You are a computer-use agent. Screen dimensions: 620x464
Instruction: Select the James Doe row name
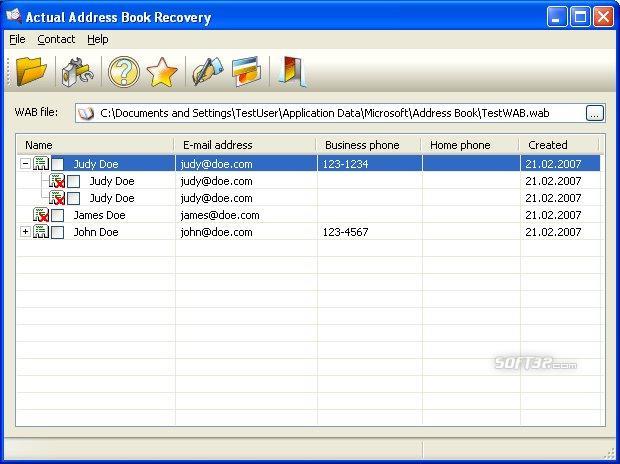click(x=99, y=215)
